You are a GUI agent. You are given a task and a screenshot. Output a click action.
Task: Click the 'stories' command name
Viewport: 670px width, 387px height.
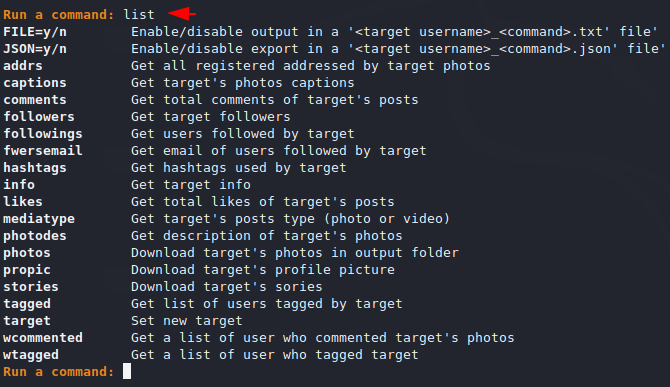pyautogui.click(x=31, y=287)
